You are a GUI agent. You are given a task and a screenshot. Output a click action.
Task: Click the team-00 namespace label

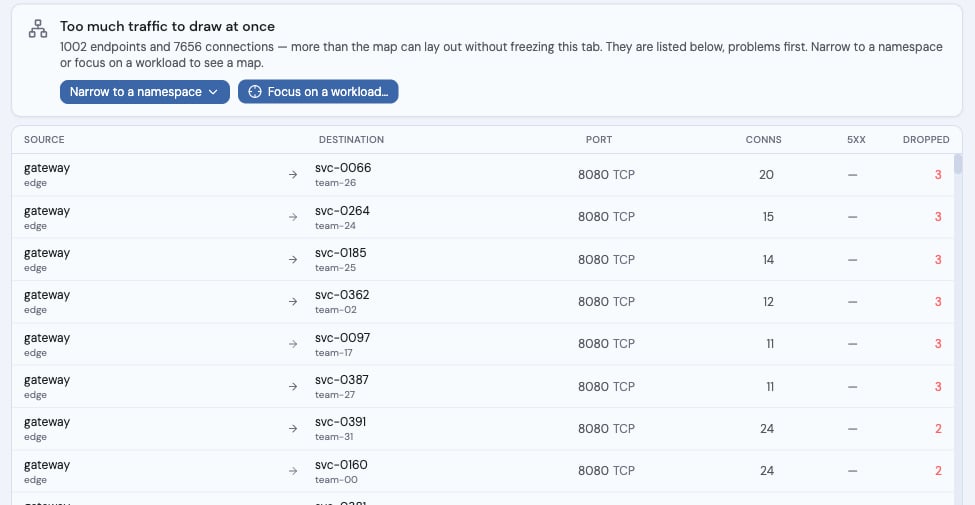[336, 480]
